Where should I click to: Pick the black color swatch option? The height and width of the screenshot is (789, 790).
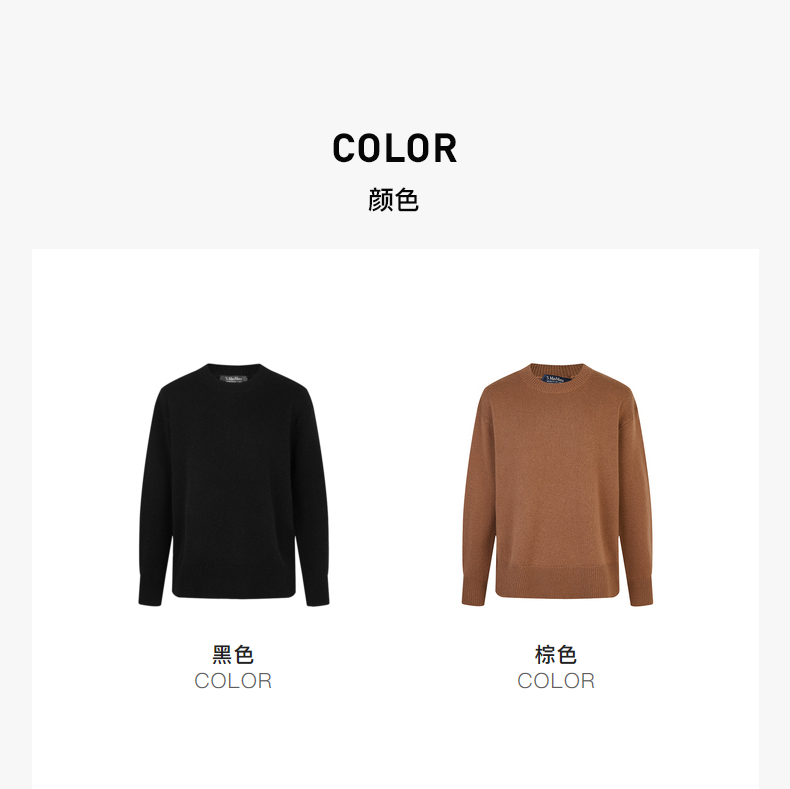[x=234, y=485]
